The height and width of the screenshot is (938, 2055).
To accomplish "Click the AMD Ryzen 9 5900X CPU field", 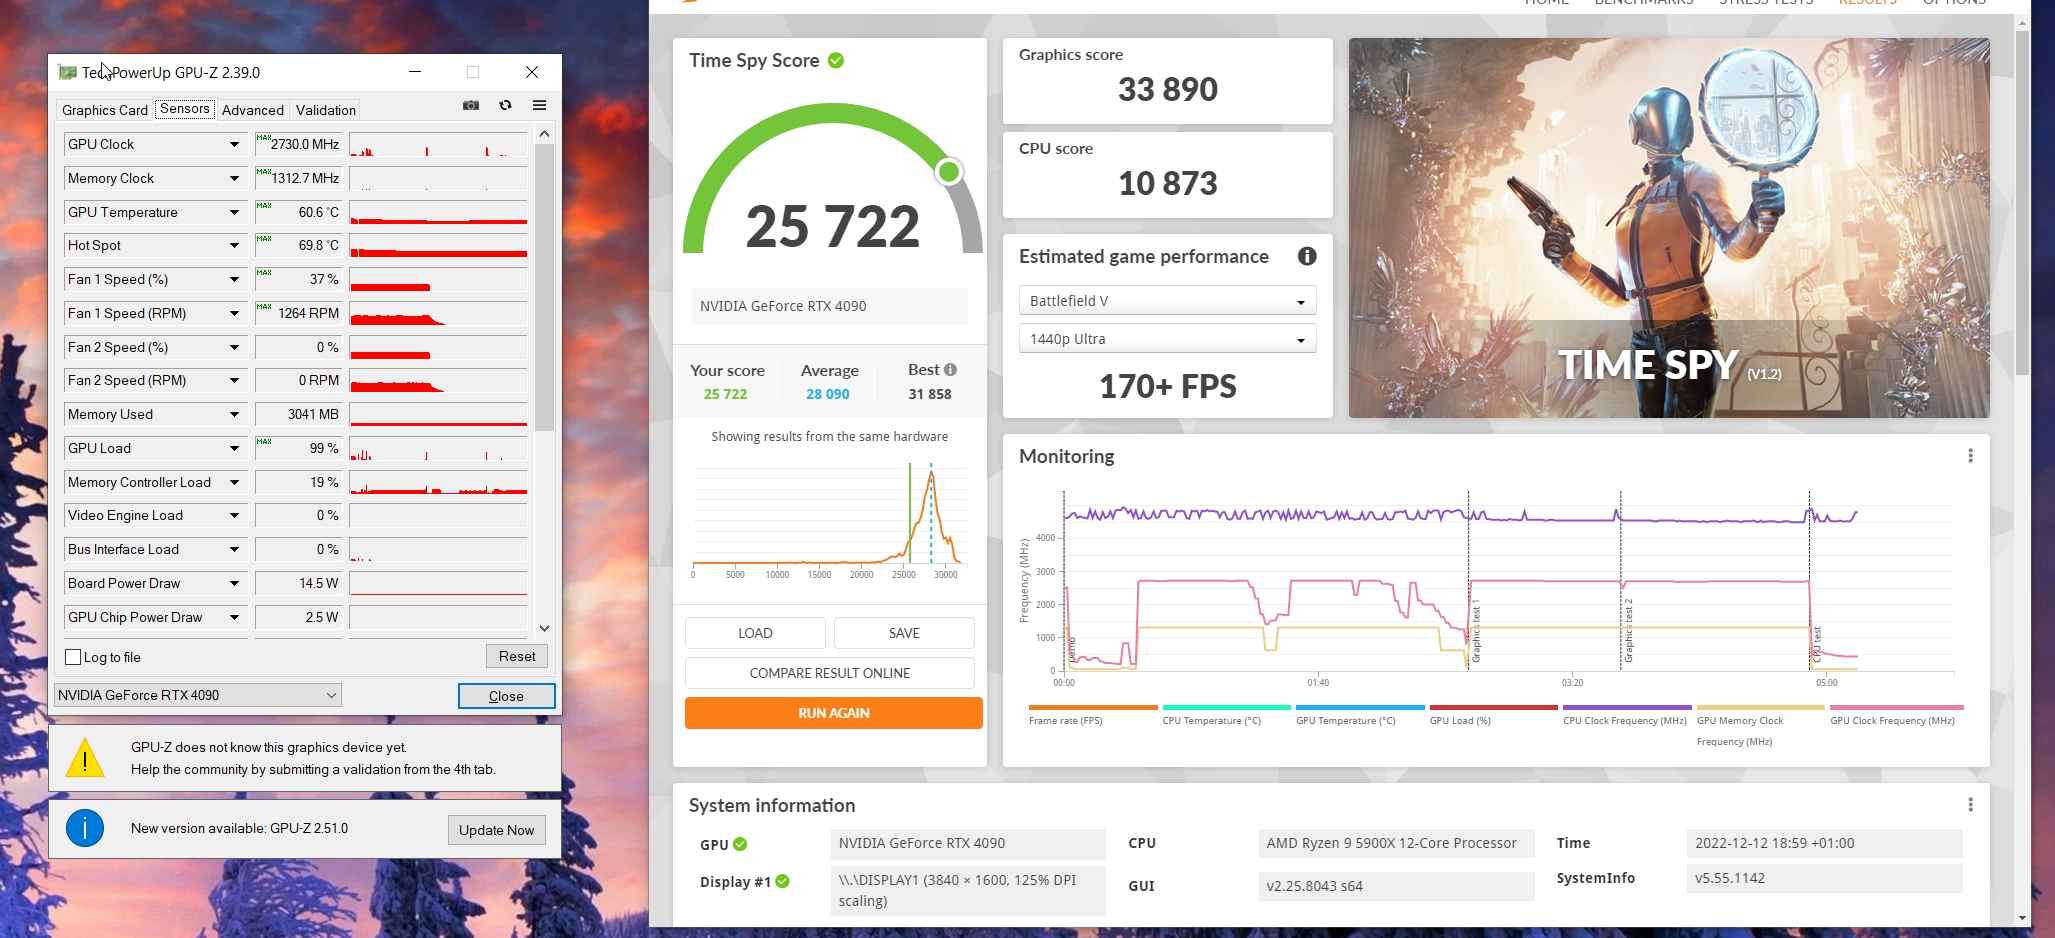I will 1396,843.
